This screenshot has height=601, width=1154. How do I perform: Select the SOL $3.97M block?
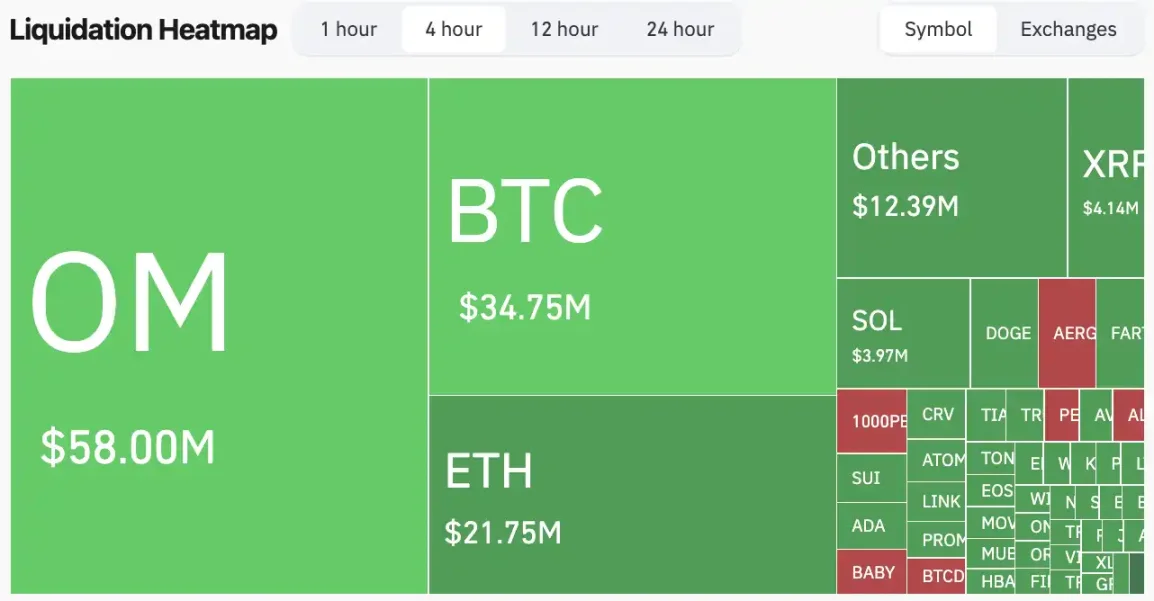coord(903,333)
